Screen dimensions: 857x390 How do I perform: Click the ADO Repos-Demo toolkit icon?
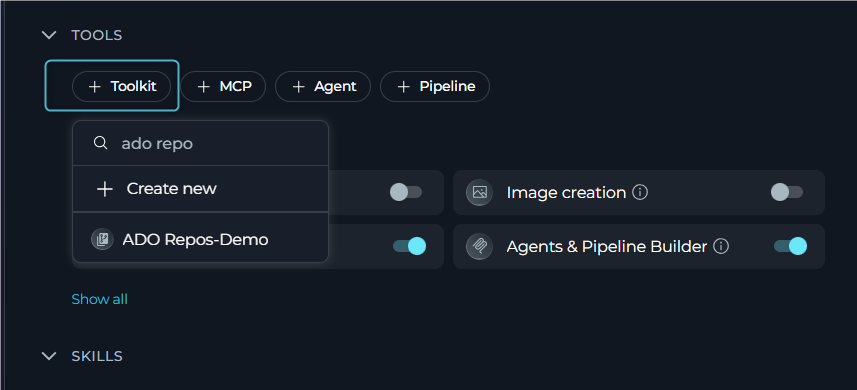click(x=102, y=240)
